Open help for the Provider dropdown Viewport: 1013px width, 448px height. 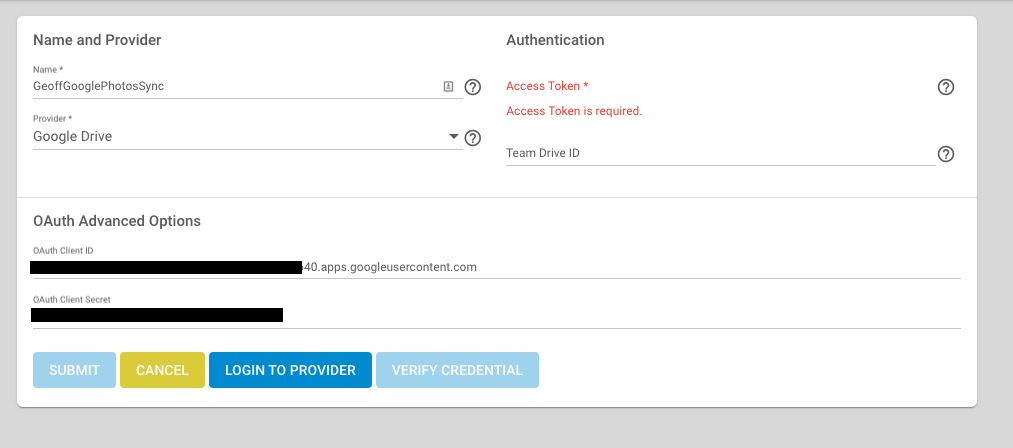click(473, 138)
